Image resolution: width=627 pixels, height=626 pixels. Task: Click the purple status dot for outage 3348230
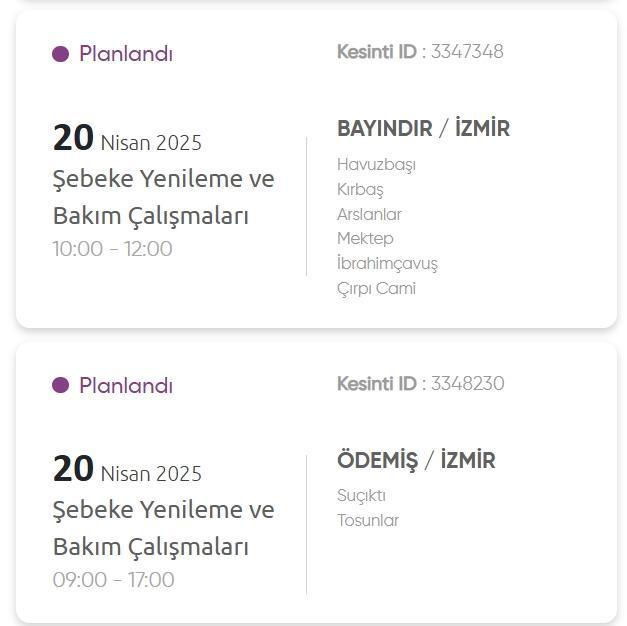point(60,385)
